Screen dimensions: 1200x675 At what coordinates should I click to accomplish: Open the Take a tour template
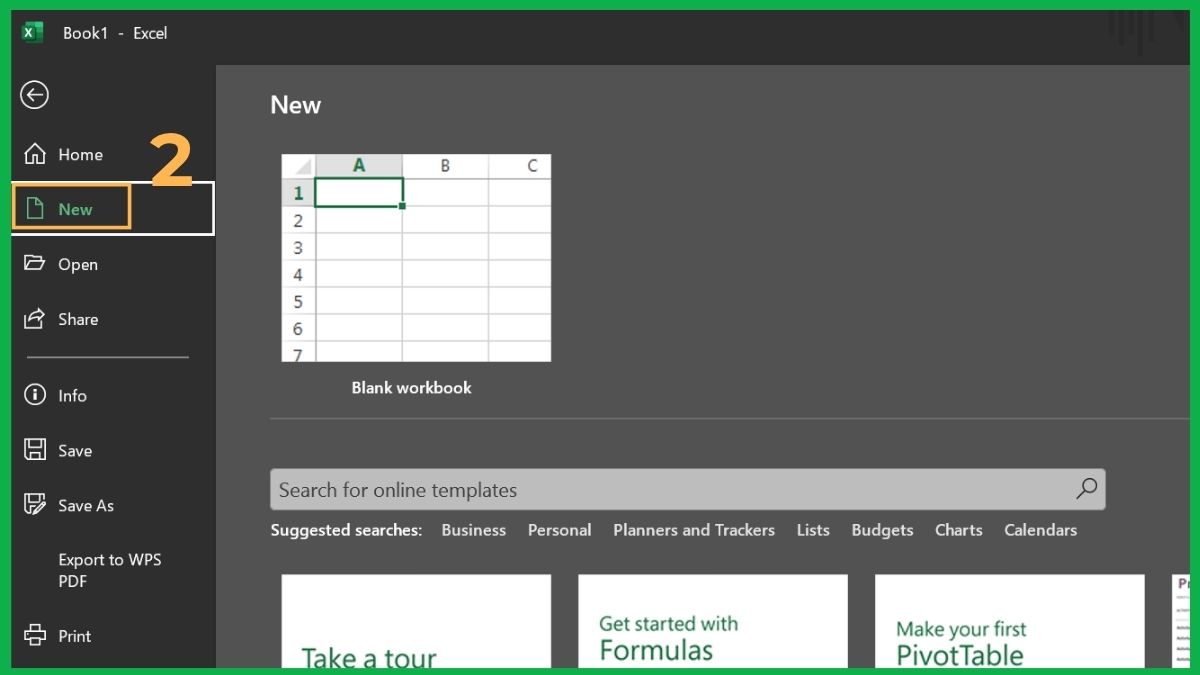(416, 620)
